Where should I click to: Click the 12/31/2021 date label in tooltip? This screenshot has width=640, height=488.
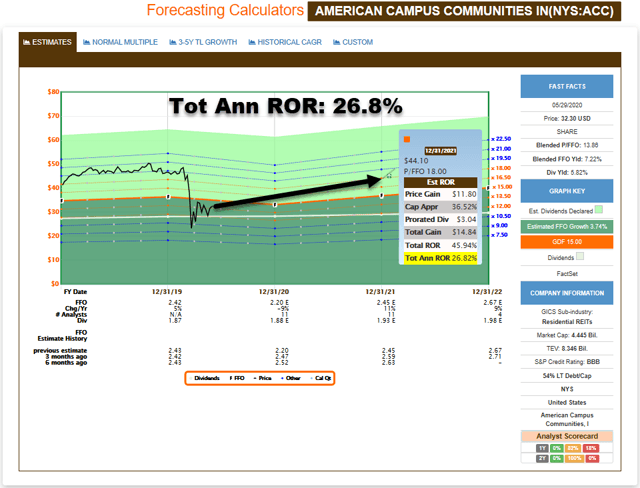coord(440,151)
